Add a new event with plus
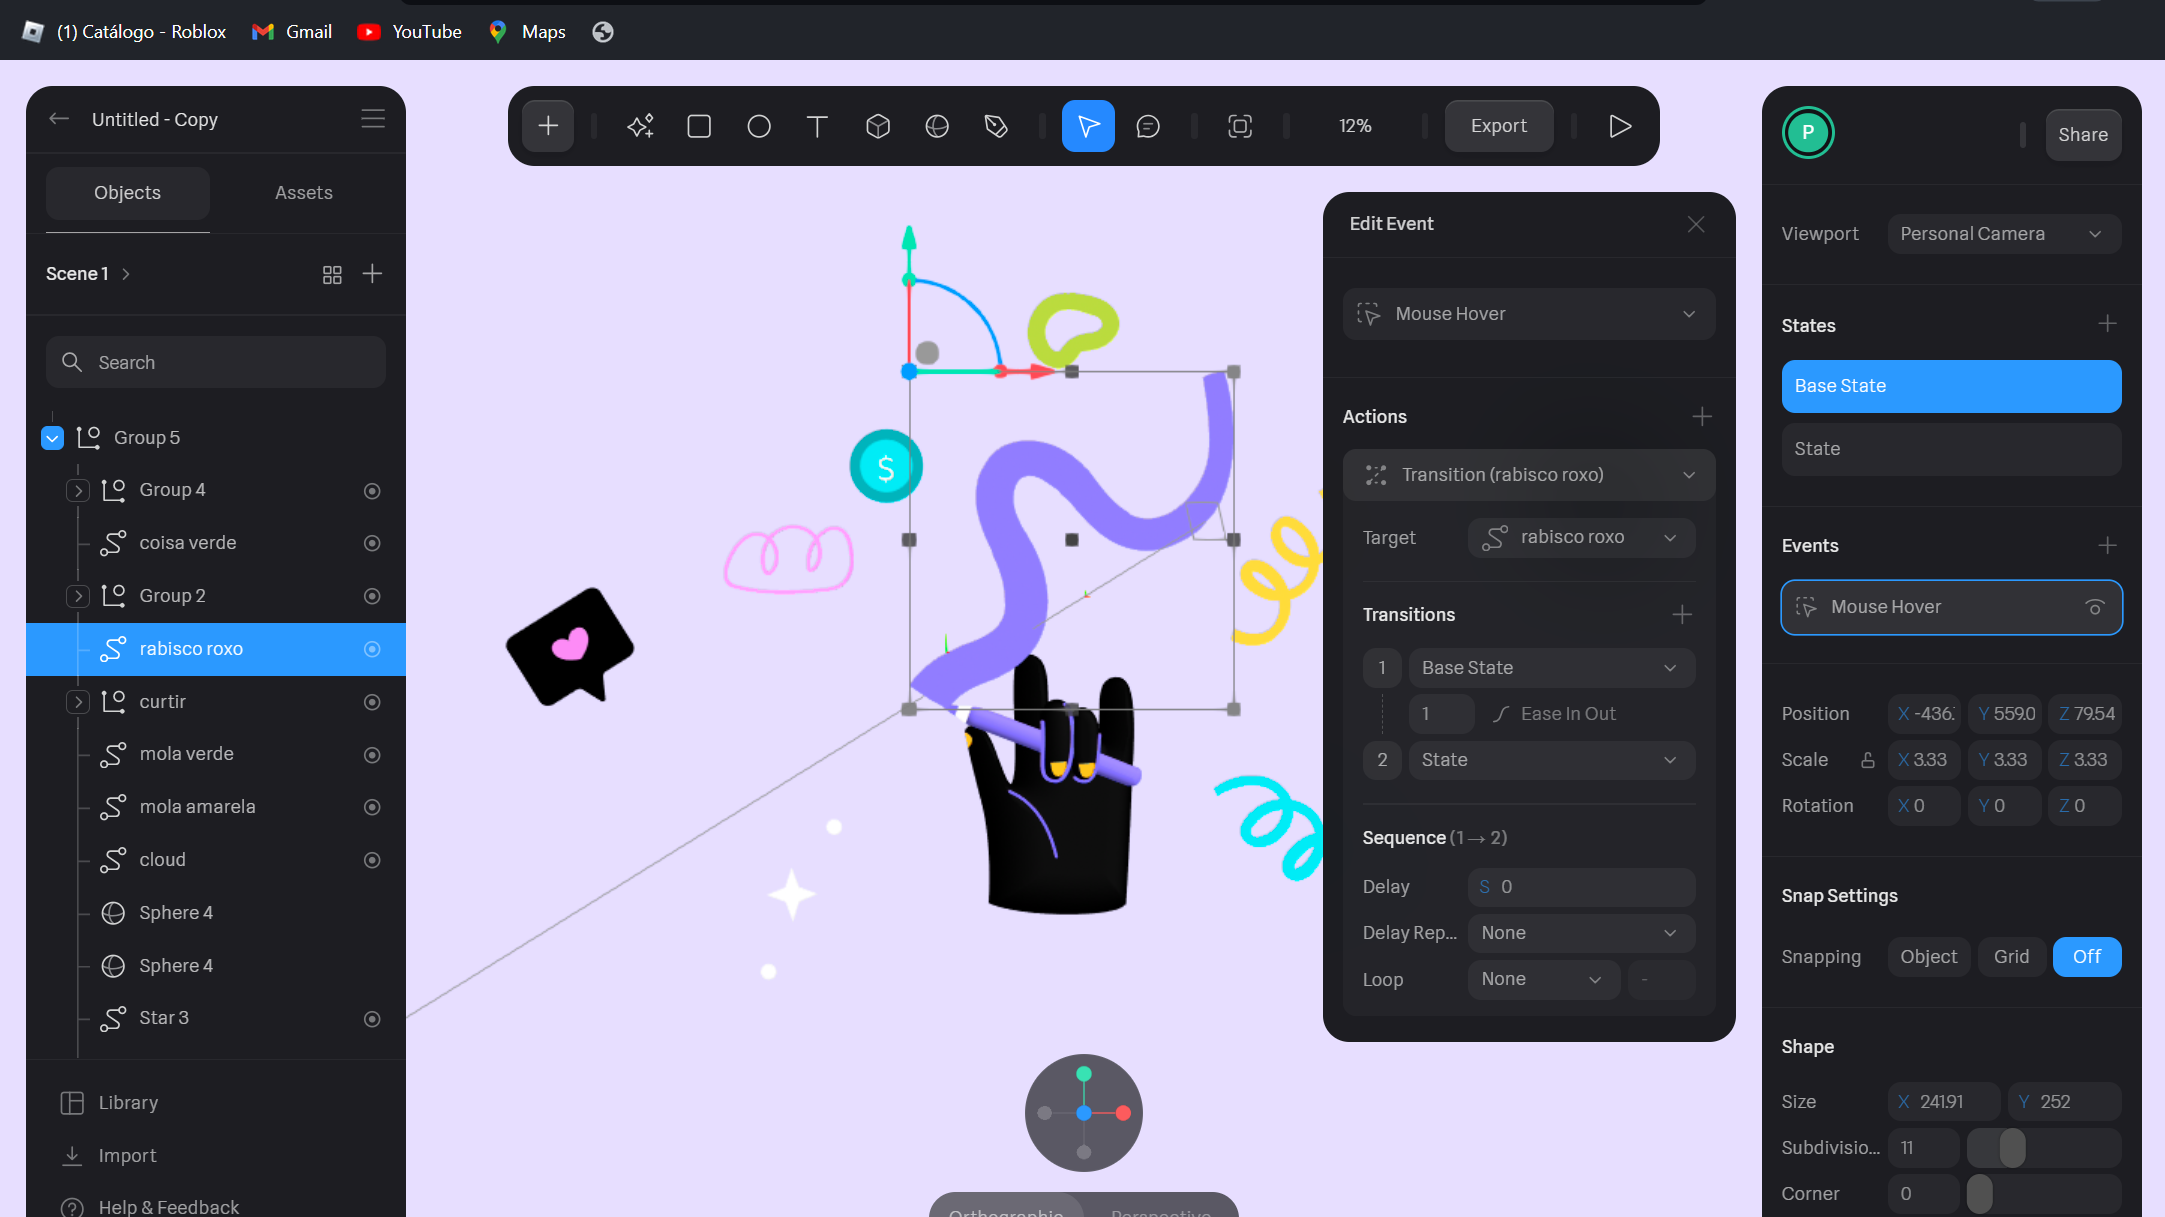Image resolution: width=2165 pixels, height=1217 pixels. [2107, 546]
